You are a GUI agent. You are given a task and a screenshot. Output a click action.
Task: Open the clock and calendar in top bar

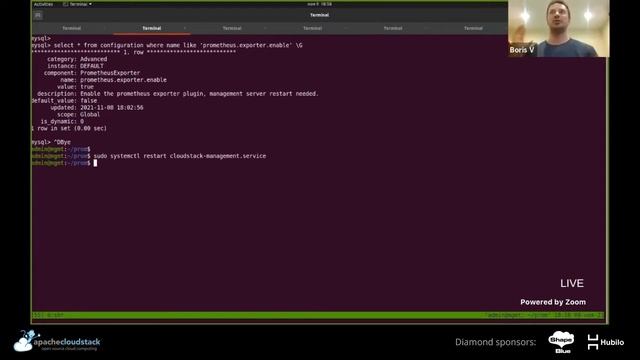[x=320, y=4]
